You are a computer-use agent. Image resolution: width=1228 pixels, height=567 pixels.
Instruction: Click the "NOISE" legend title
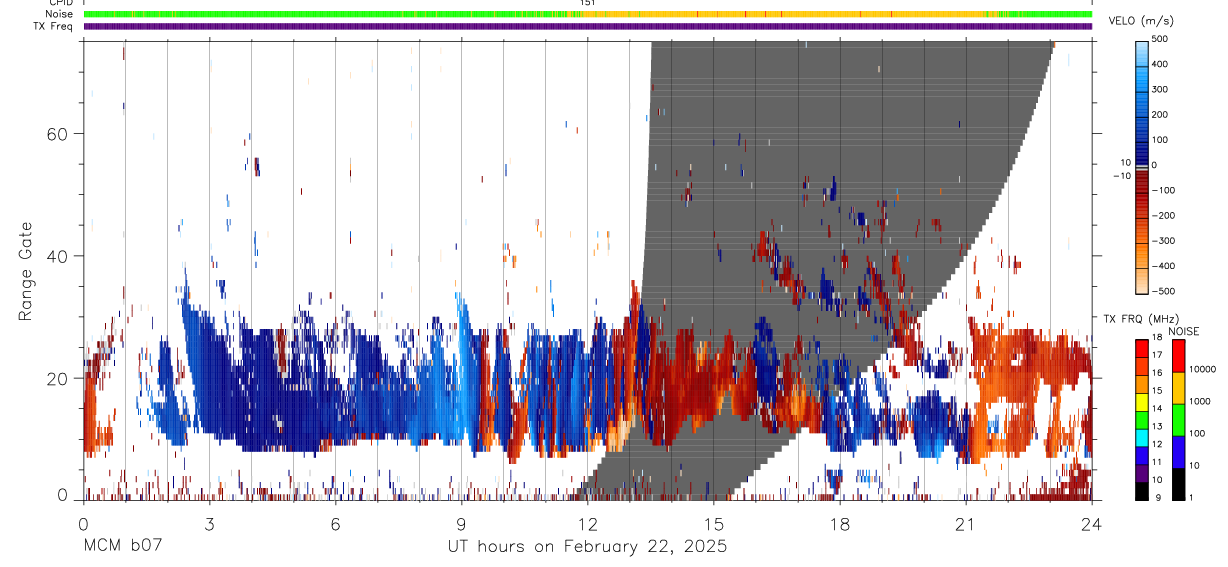(1183, 331)
